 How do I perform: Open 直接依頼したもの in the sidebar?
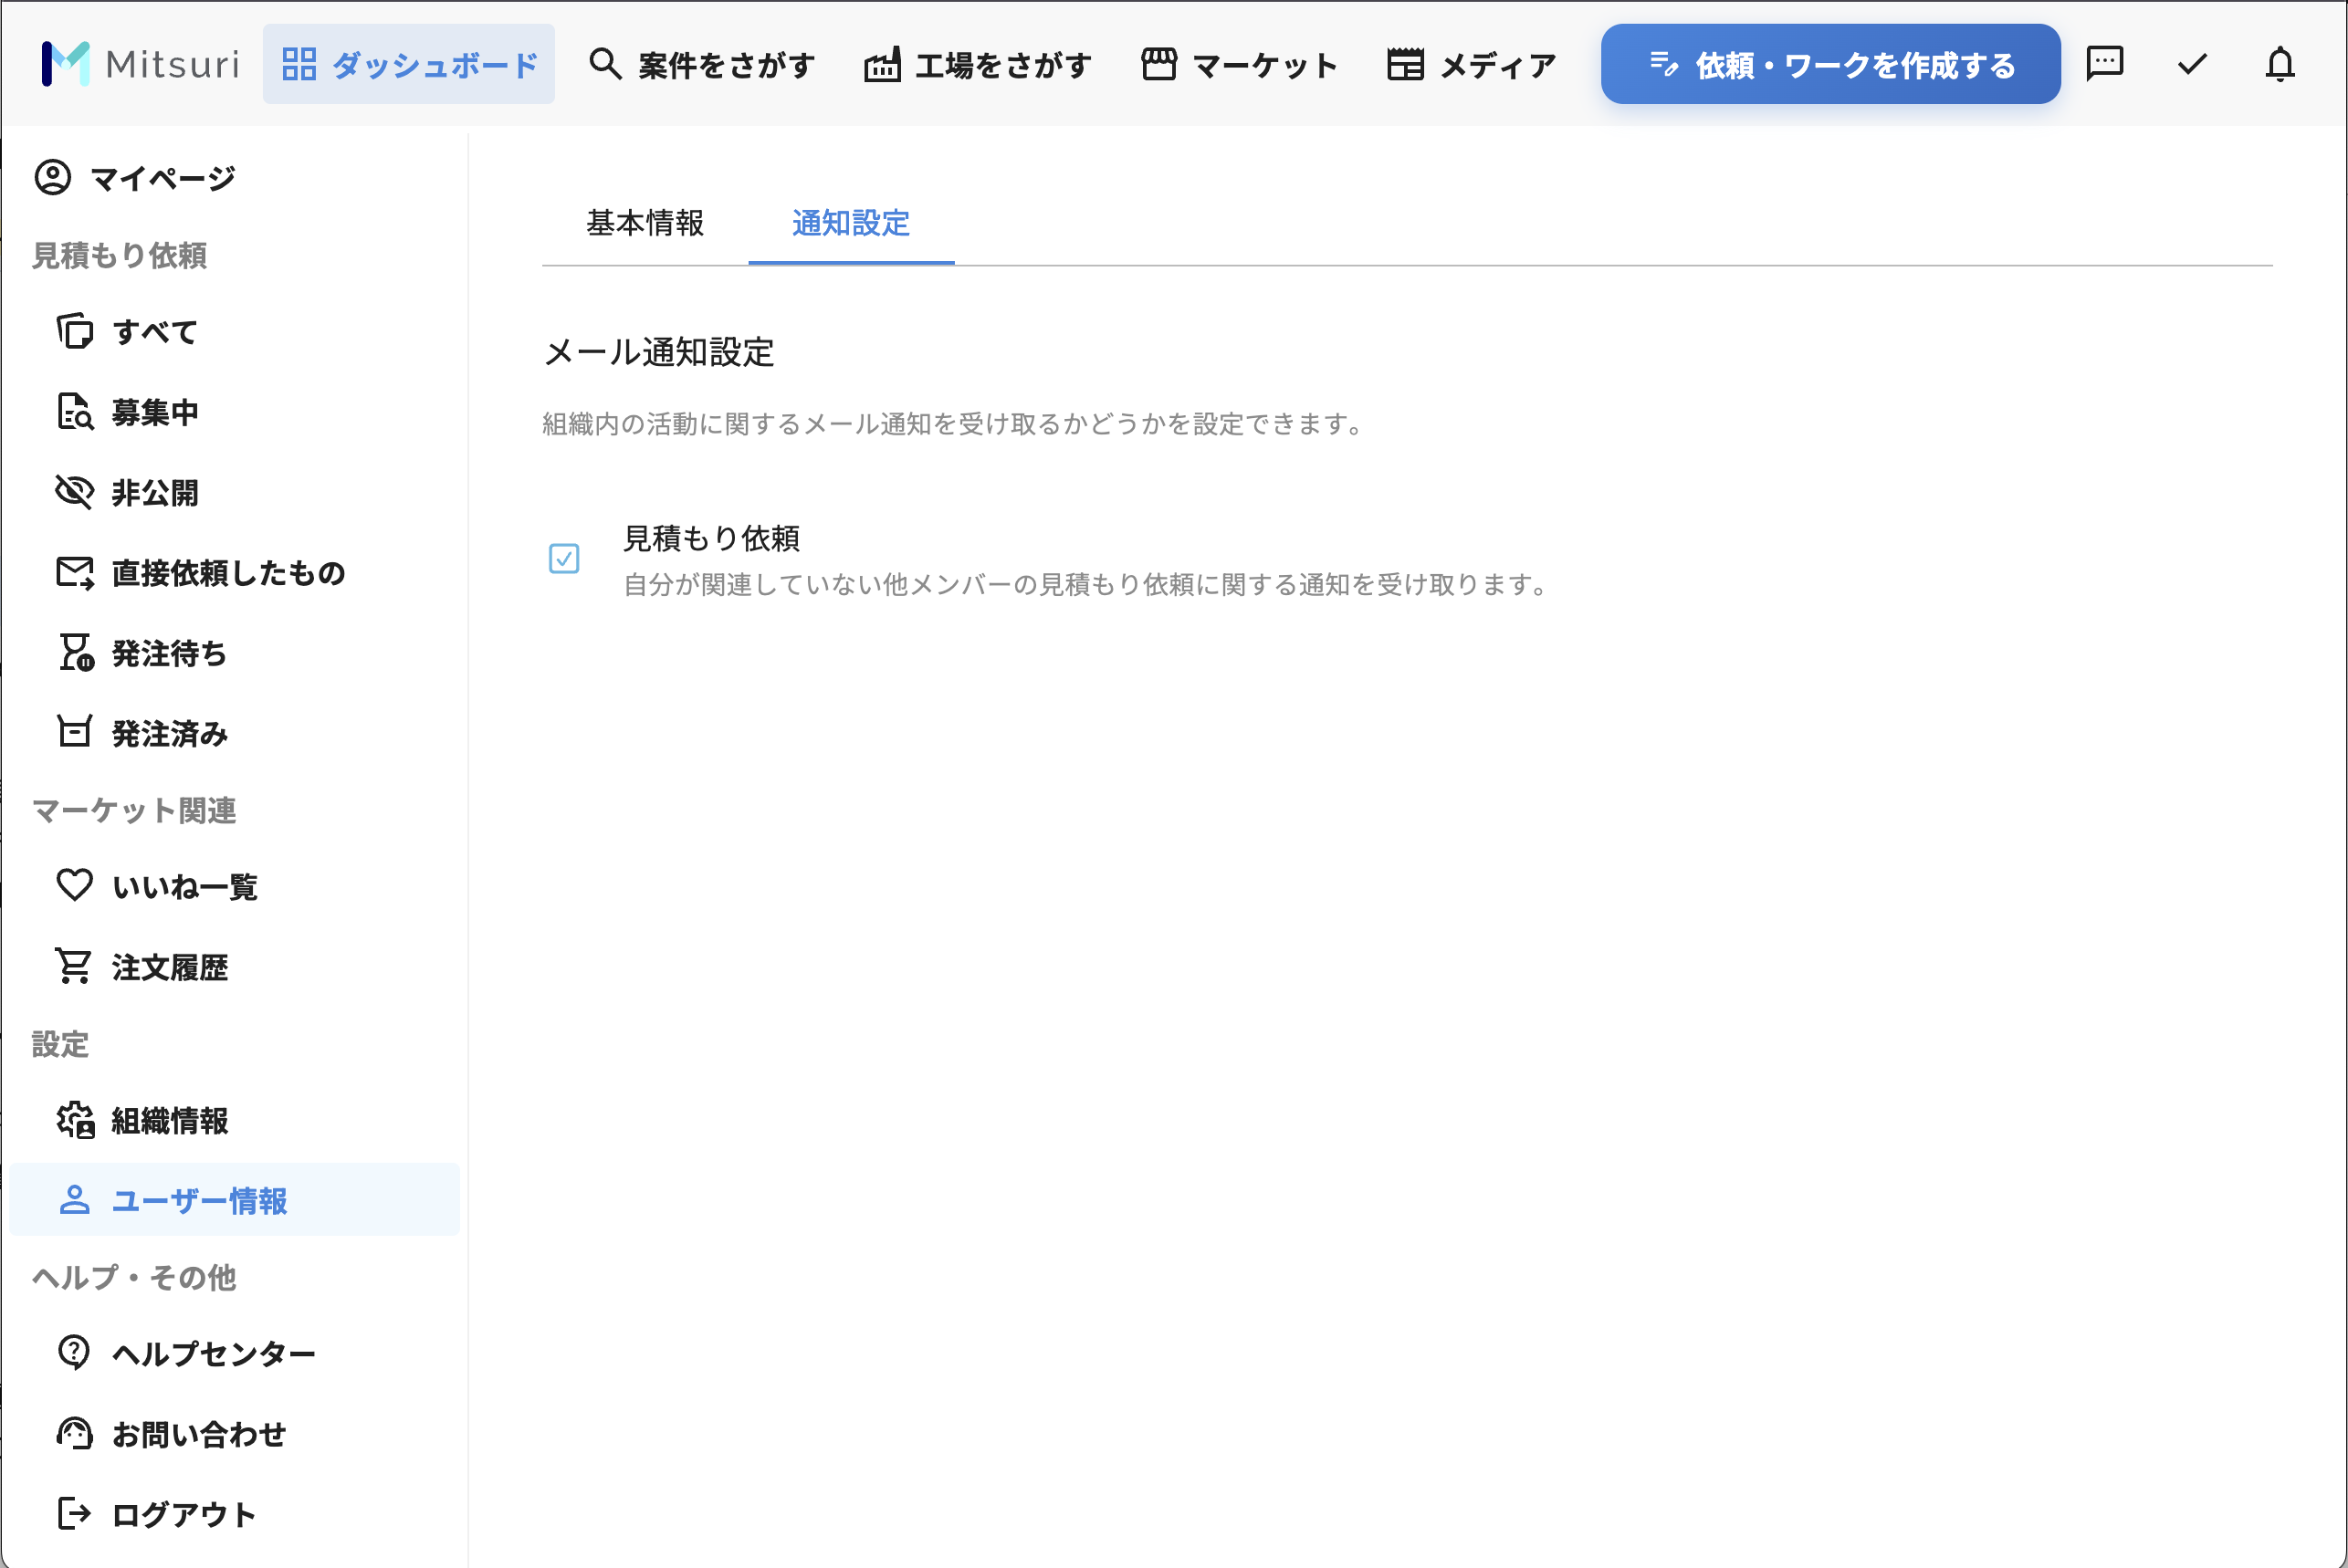point(235,573)
